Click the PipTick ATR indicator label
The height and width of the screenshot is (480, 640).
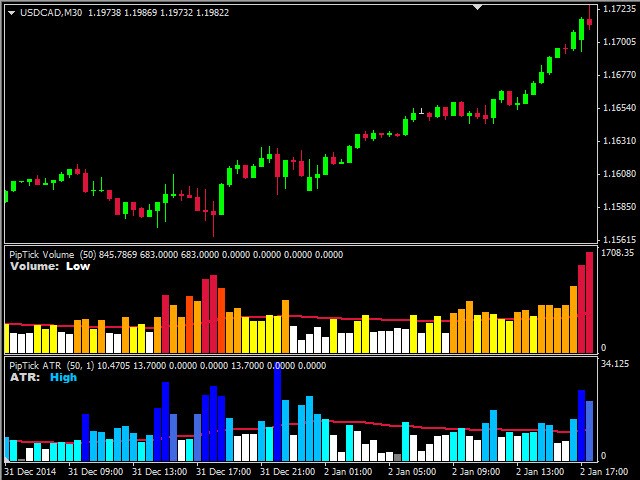(x=36, y=365)
